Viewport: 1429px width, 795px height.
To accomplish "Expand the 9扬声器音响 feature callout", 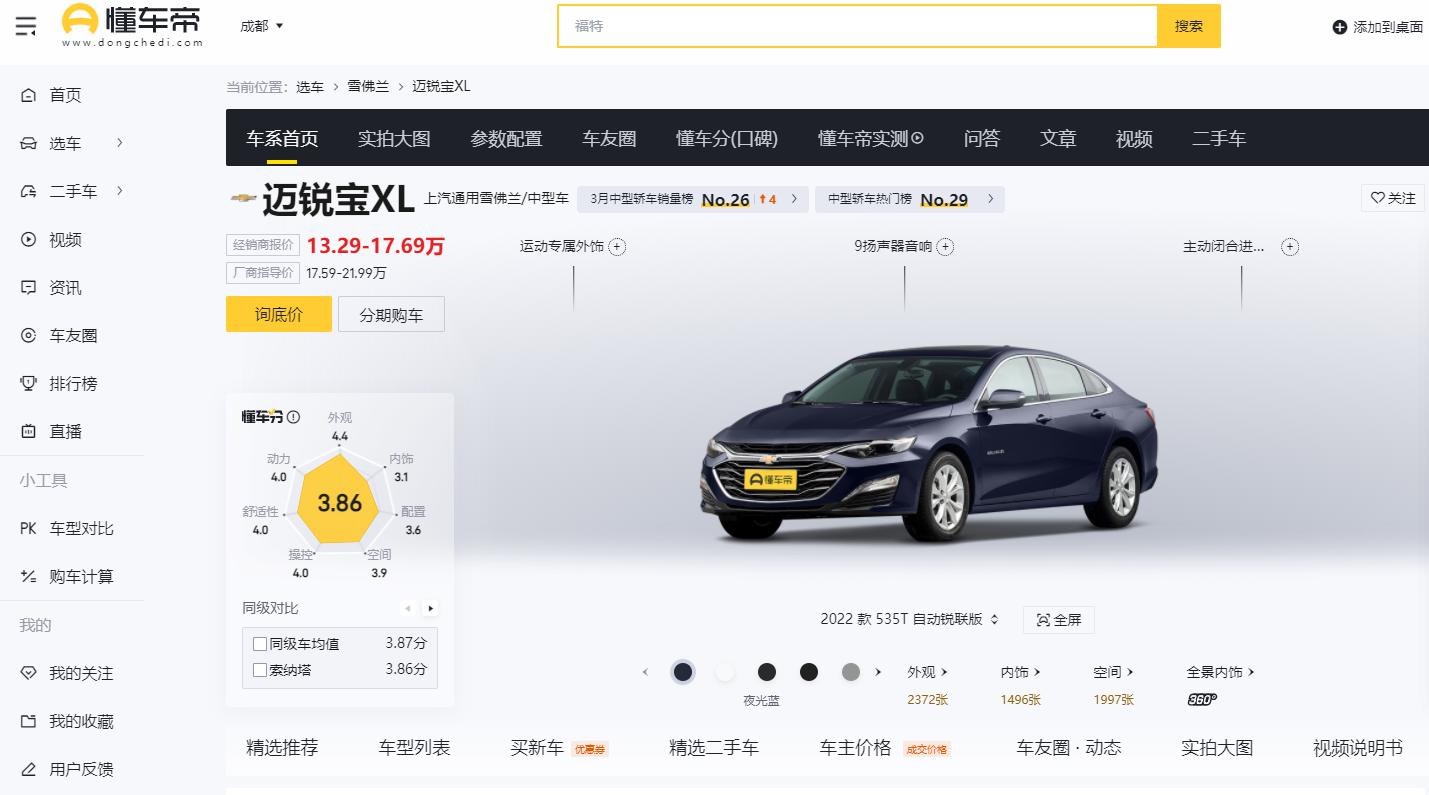I will pos(945,245).
